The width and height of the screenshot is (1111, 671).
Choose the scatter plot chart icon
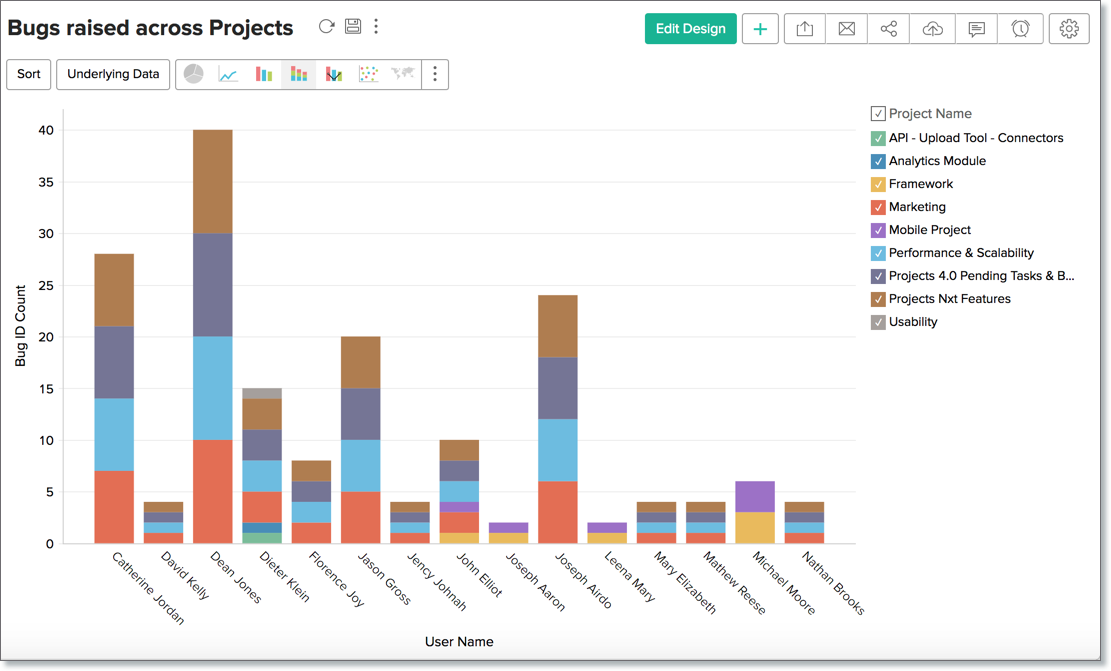pos(368,75)
